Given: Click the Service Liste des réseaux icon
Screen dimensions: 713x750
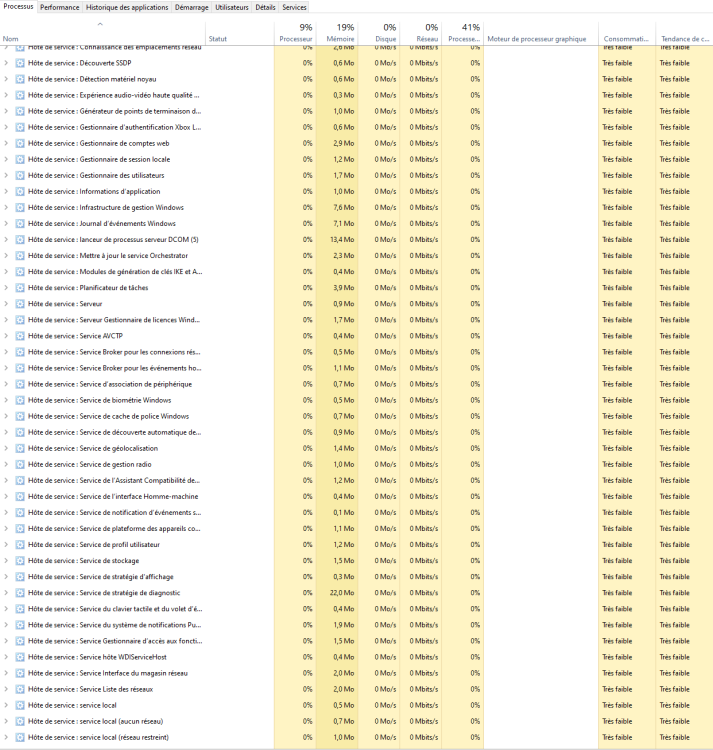Looking at the screenshot, I should point(20,689).
